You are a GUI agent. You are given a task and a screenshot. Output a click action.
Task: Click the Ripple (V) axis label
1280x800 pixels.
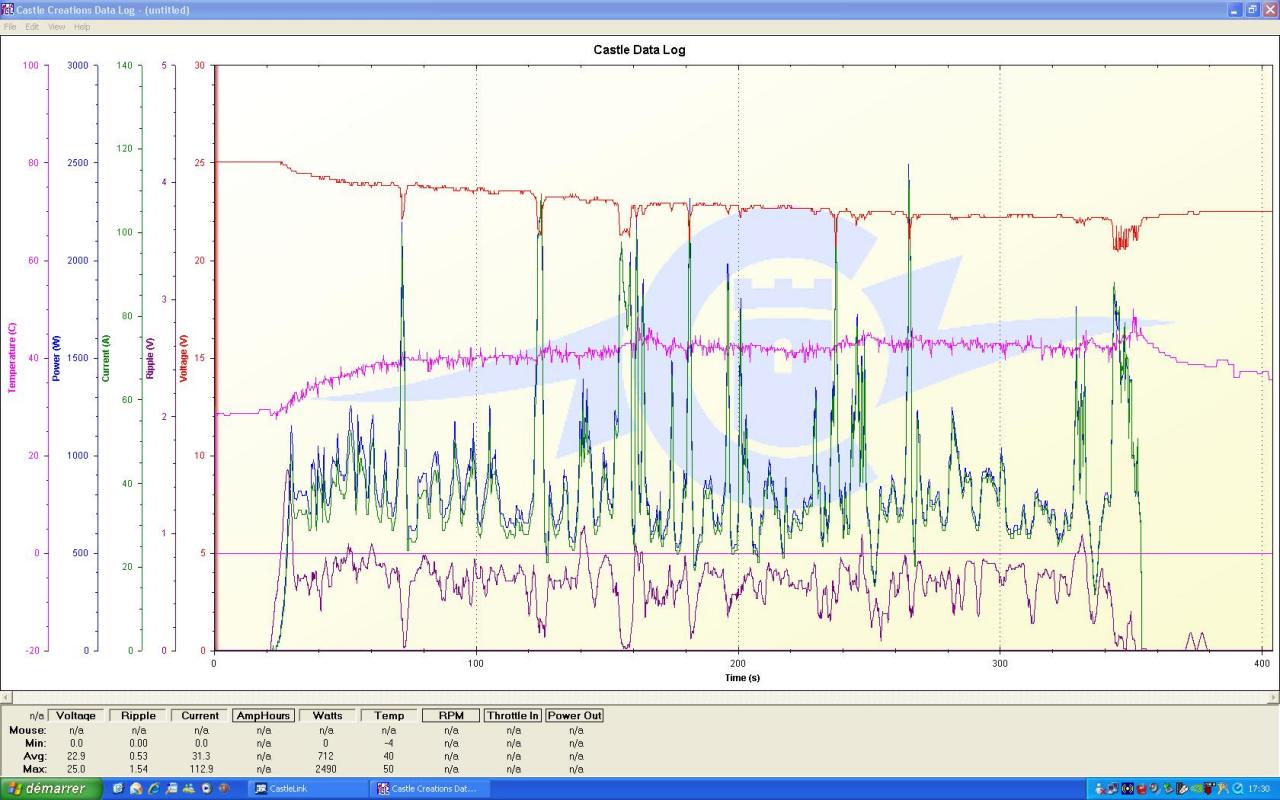tap(150, 357)
